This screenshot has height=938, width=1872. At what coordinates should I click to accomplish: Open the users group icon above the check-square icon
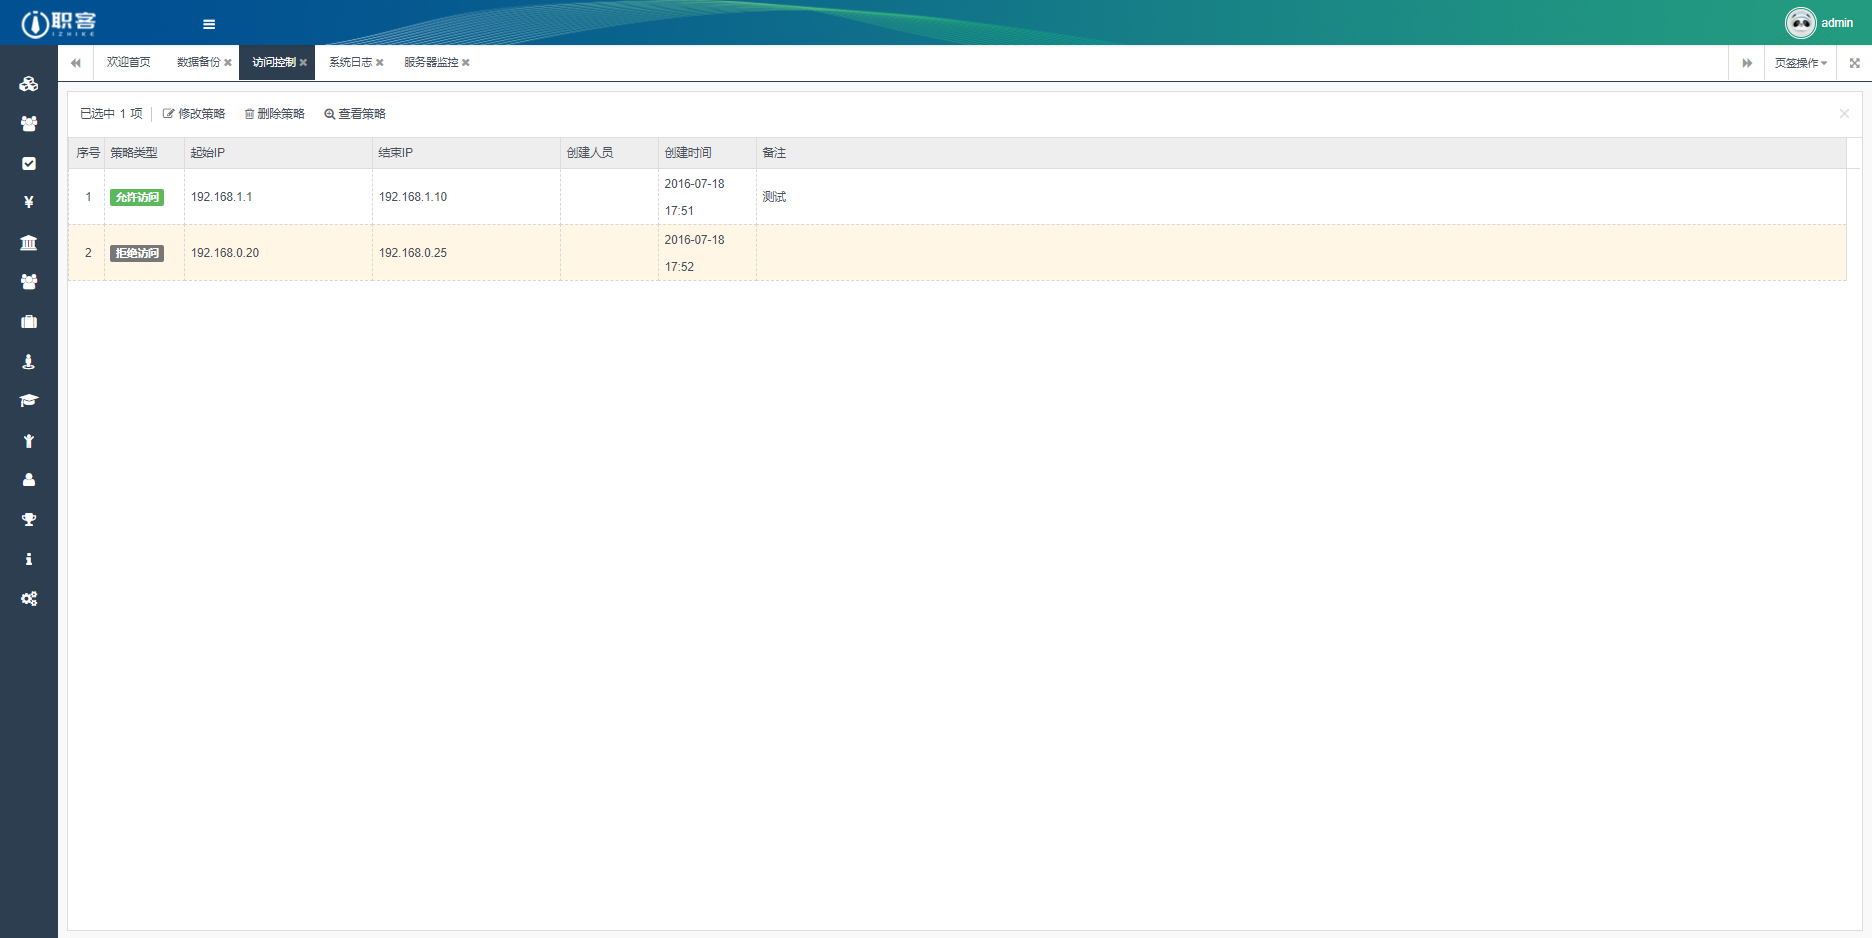click(29, 124)
